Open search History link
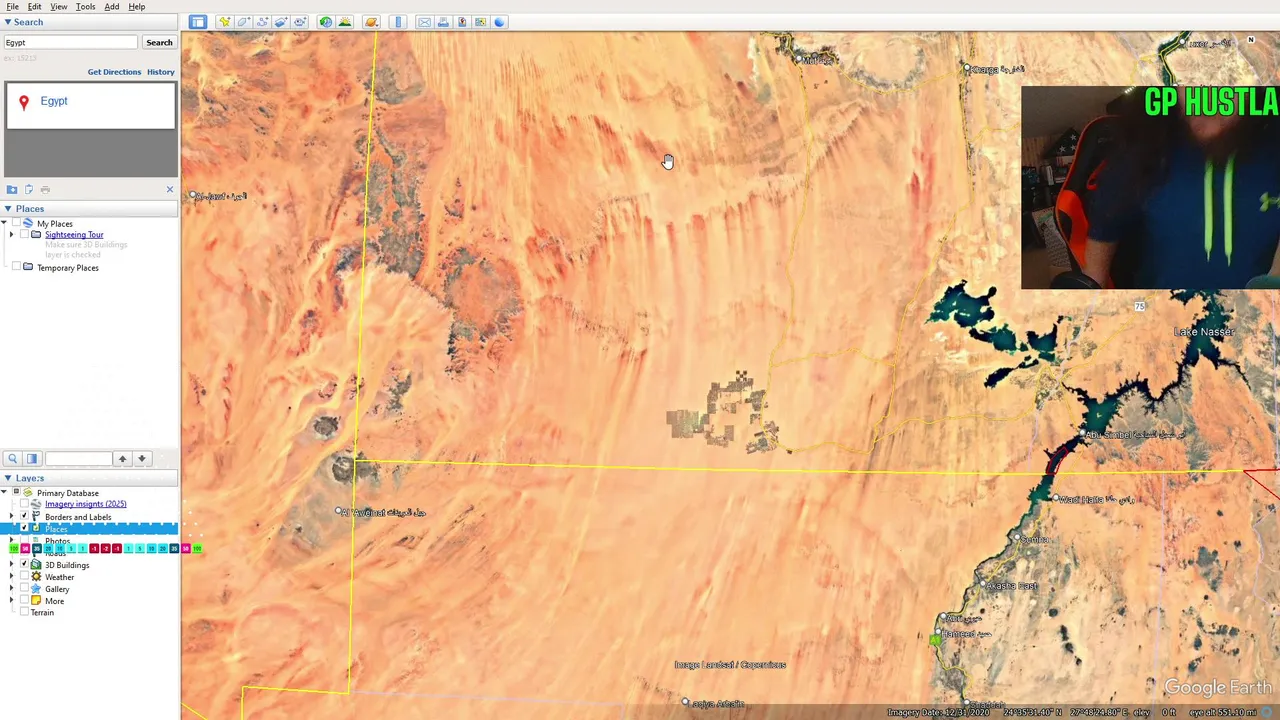The width and height of the screenshot is (1280, 720). pos(161,72)
